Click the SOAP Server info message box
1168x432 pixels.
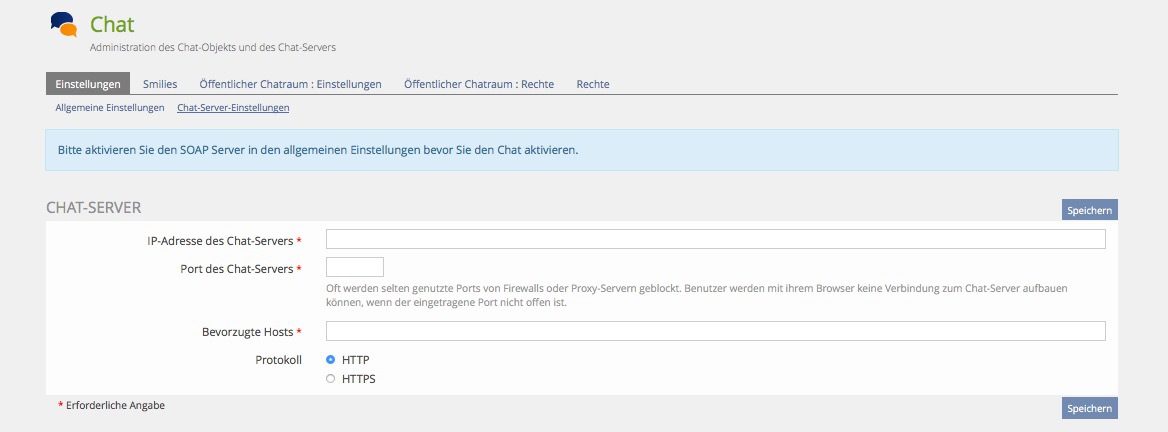(x=581, y=150)
